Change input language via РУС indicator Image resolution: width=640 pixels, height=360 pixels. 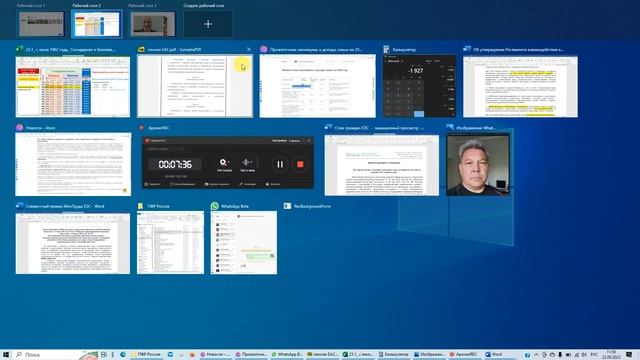pyautogui.click(x=594, y=355)
